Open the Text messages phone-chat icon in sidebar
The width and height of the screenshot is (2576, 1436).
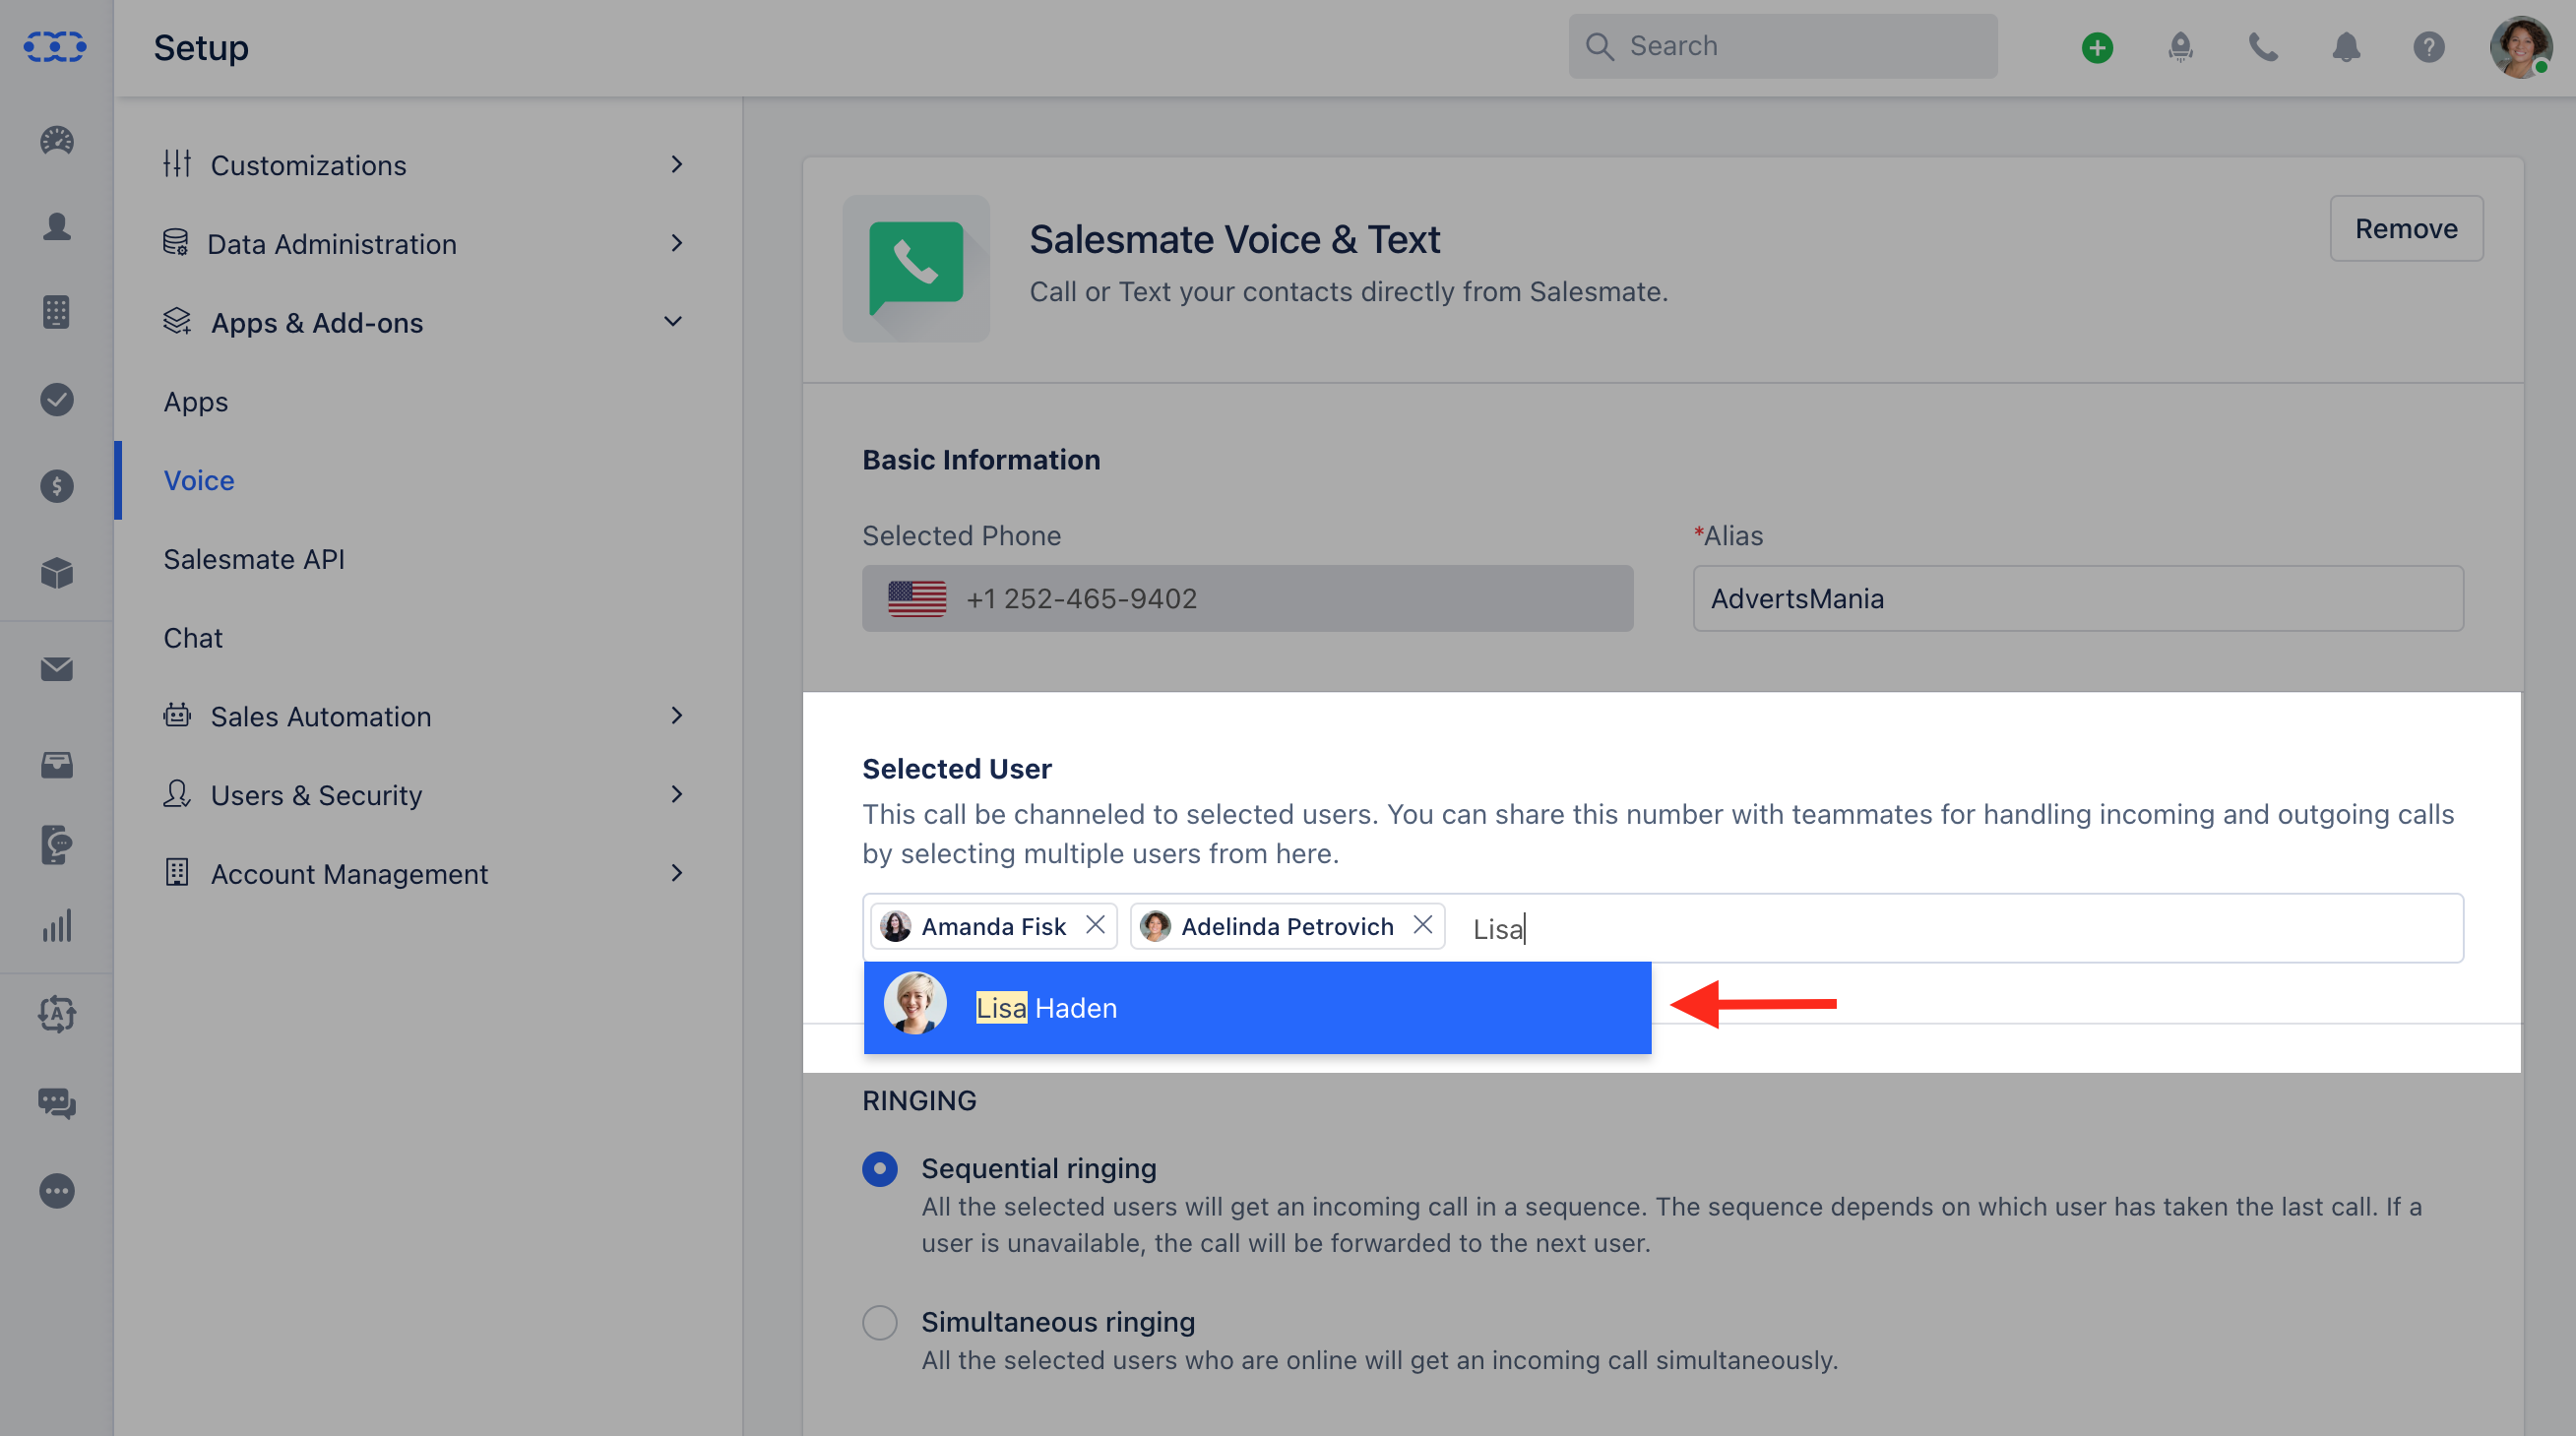[57, 845]
